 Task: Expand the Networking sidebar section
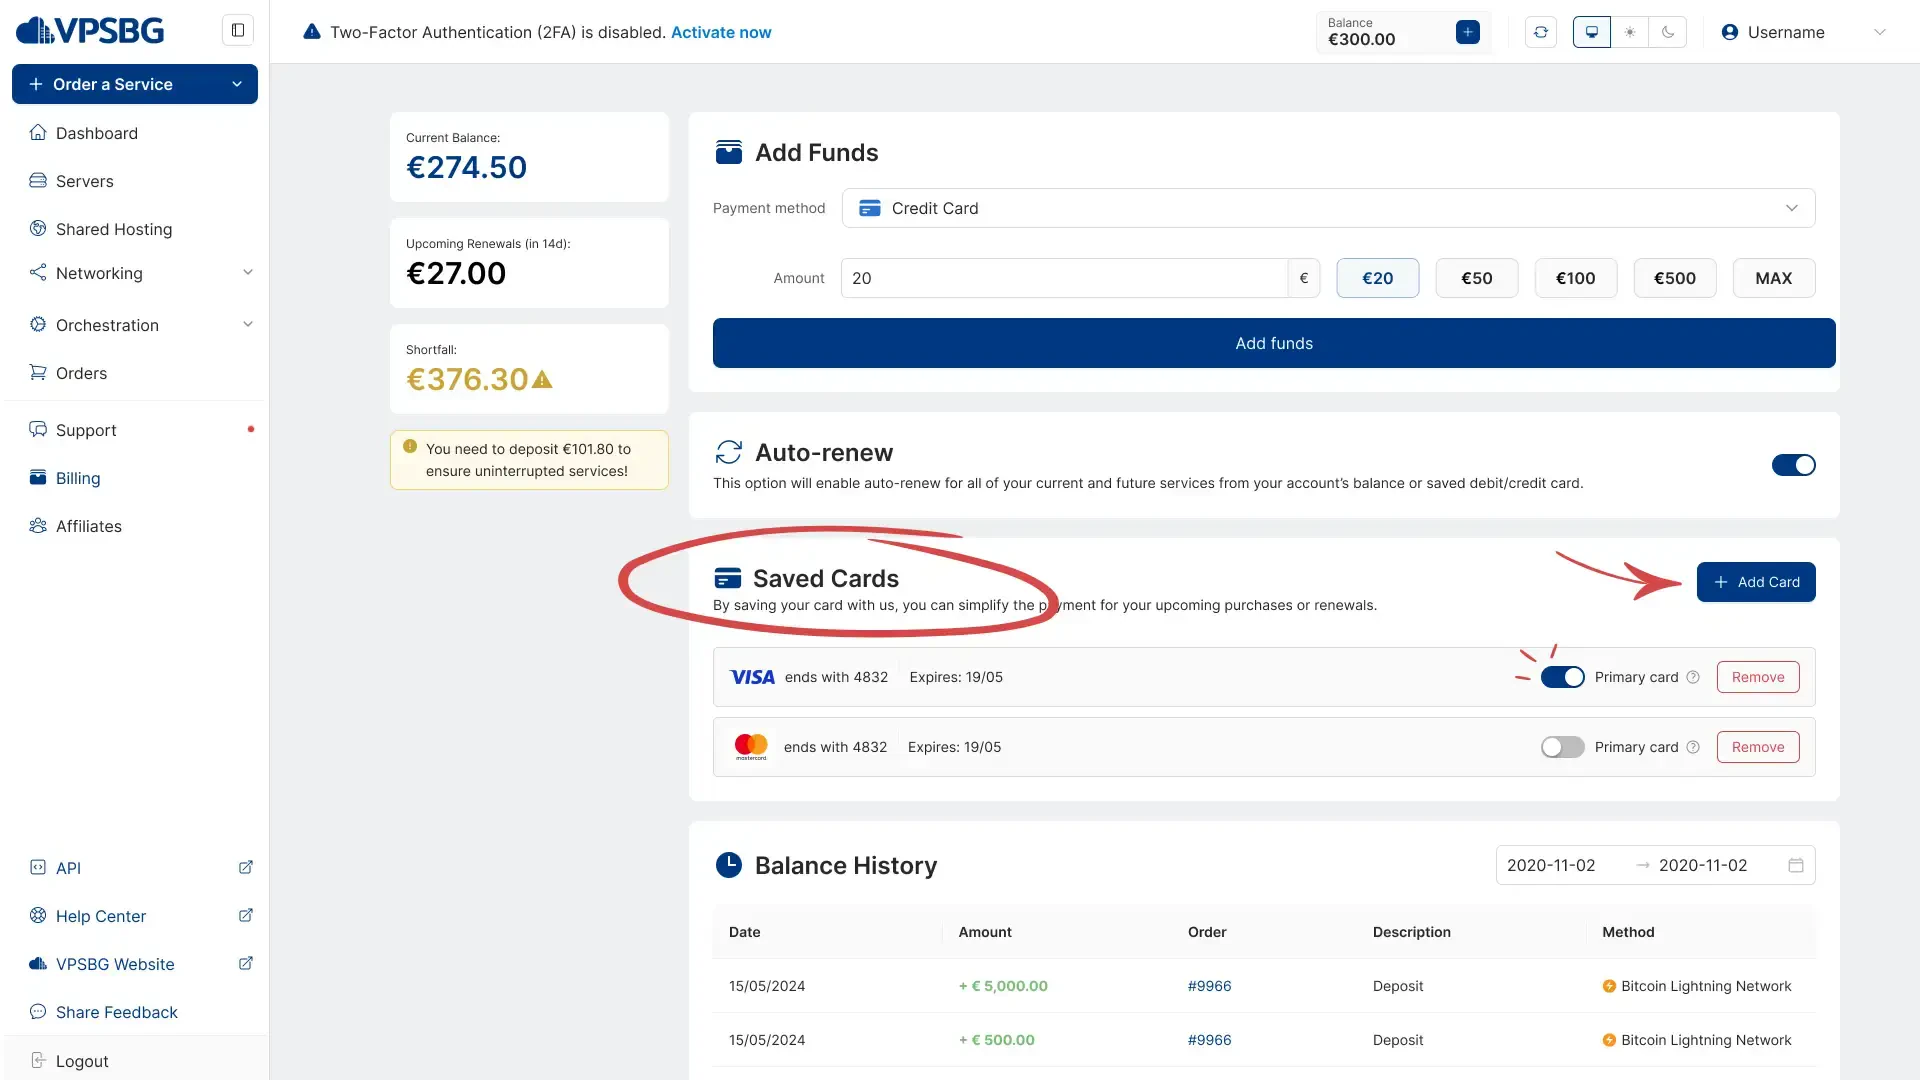(x=140, y=273)
